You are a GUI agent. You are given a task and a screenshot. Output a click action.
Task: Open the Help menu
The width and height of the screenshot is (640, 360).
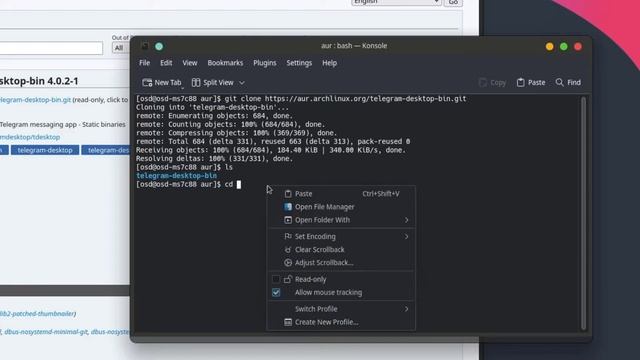[x=329, y=63]
